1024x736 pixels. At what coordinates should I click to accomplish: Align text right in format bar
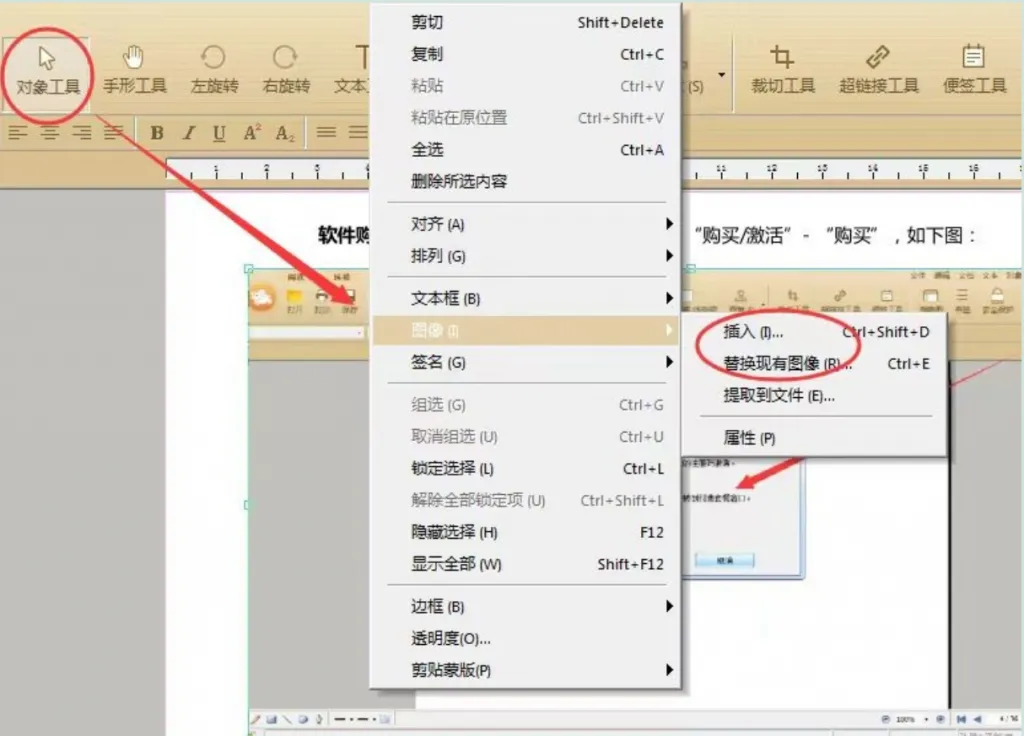82,133
